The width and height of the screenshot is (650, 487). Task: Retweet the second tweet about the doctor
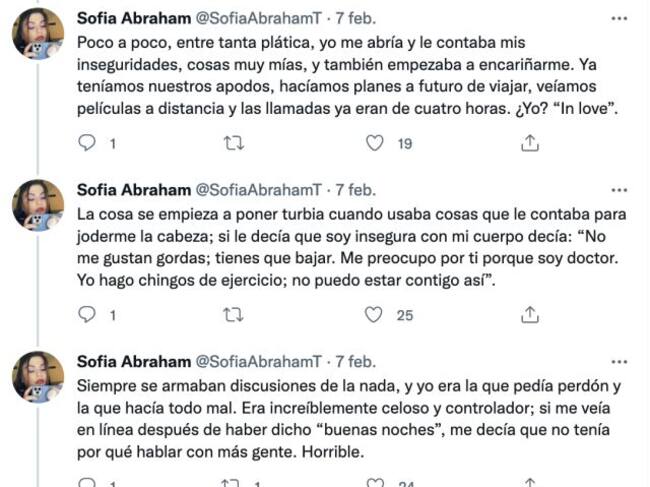tap(231, 316)
